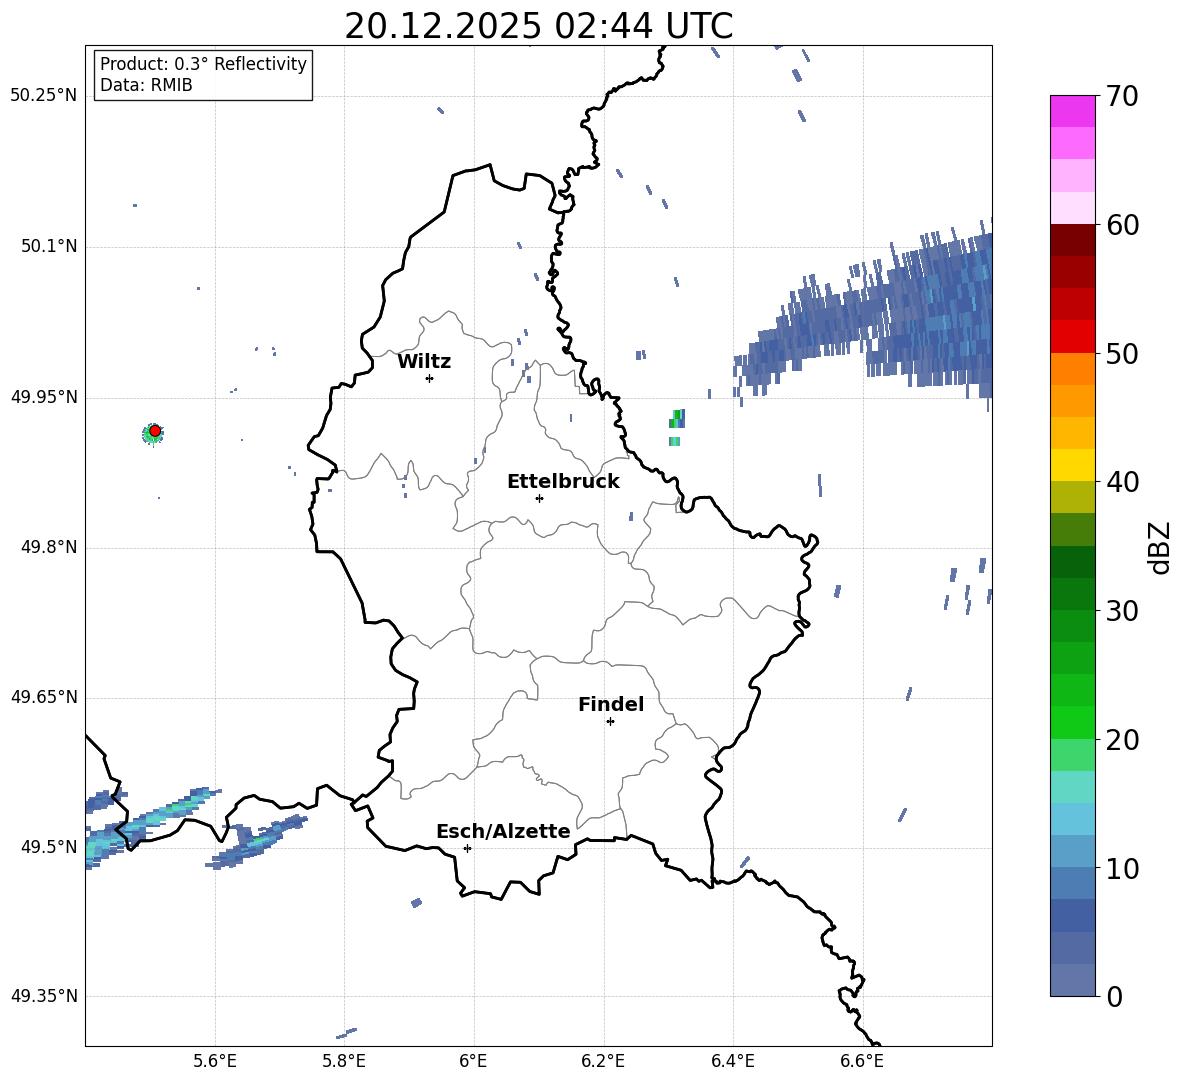
Task: Click the 6°E longitude label
Action: pyautogui.click(x=473, y=1061)
